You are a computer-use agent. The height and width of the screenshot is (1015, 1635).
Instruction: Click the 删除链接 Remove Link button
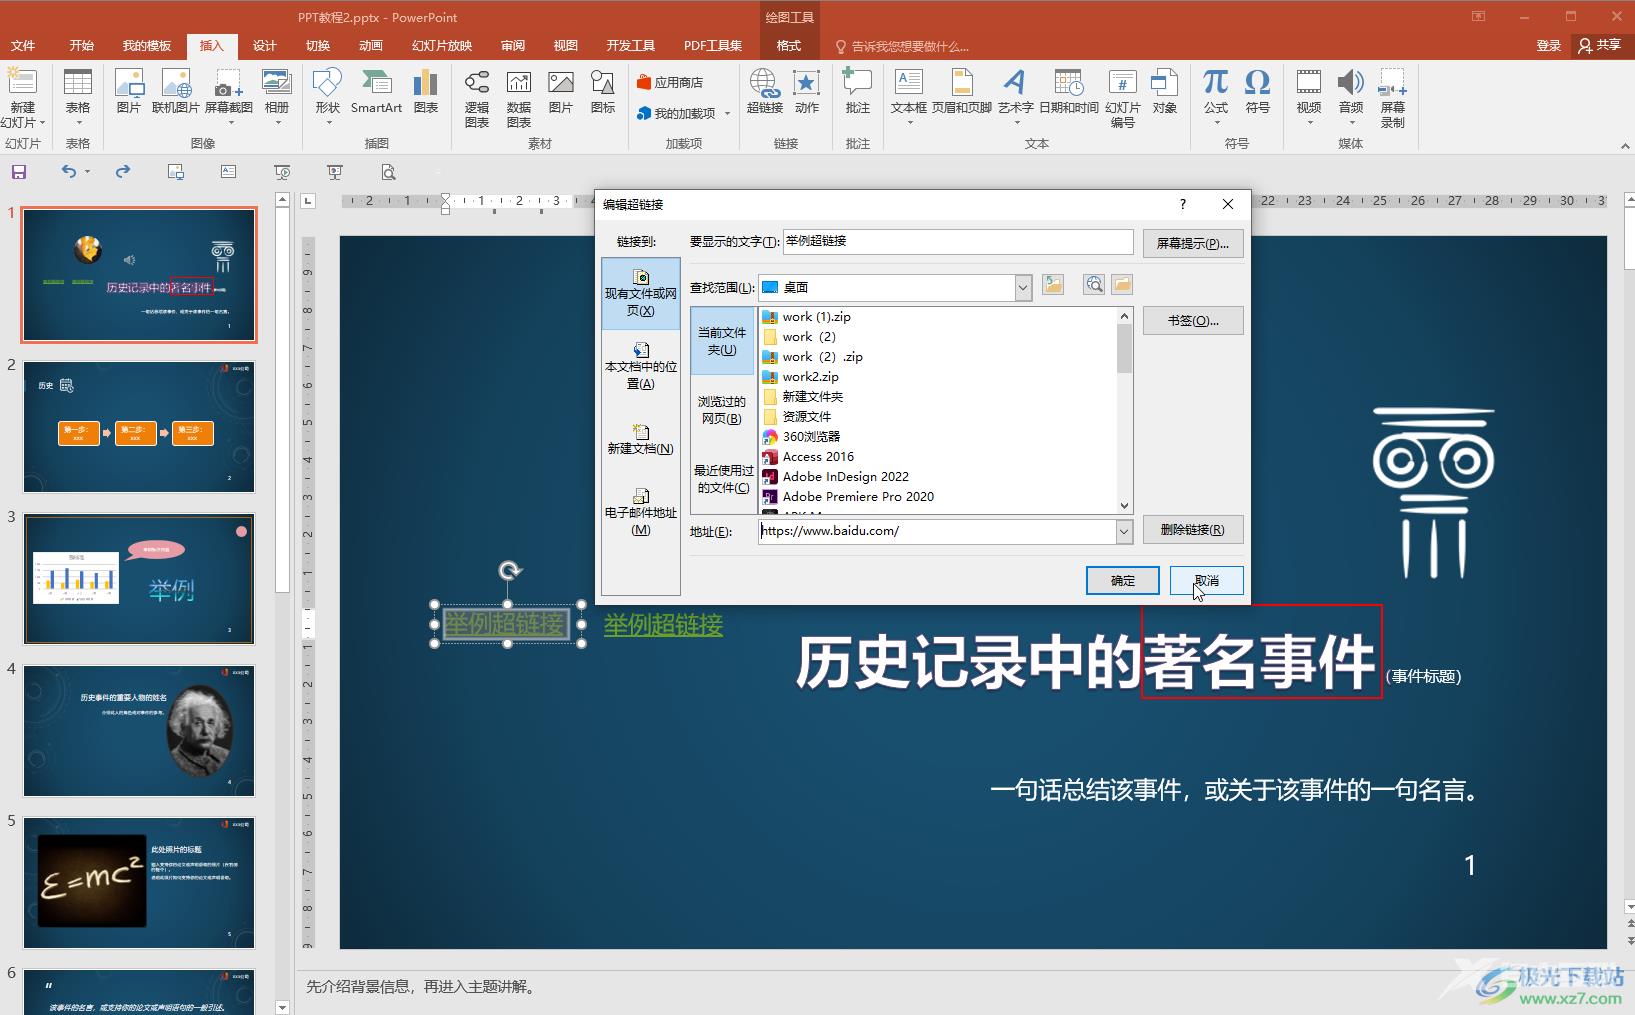pyautogui.click(x=1193, y=530)
